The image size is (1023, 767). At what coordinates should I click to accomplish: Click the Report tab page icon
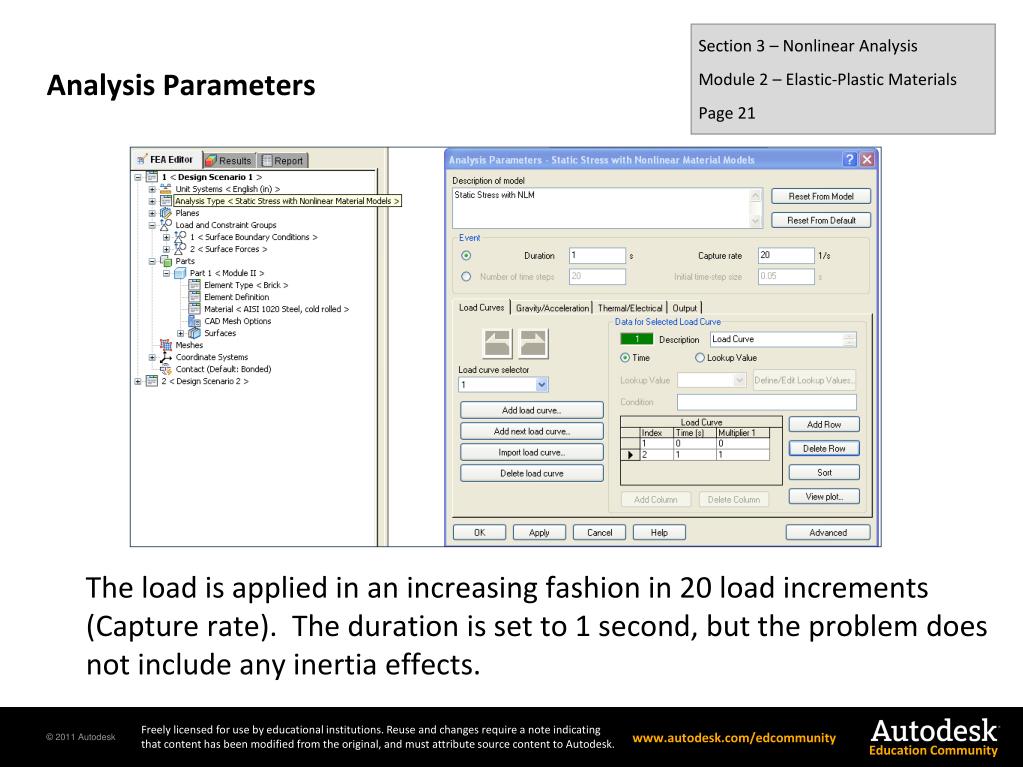267,160
